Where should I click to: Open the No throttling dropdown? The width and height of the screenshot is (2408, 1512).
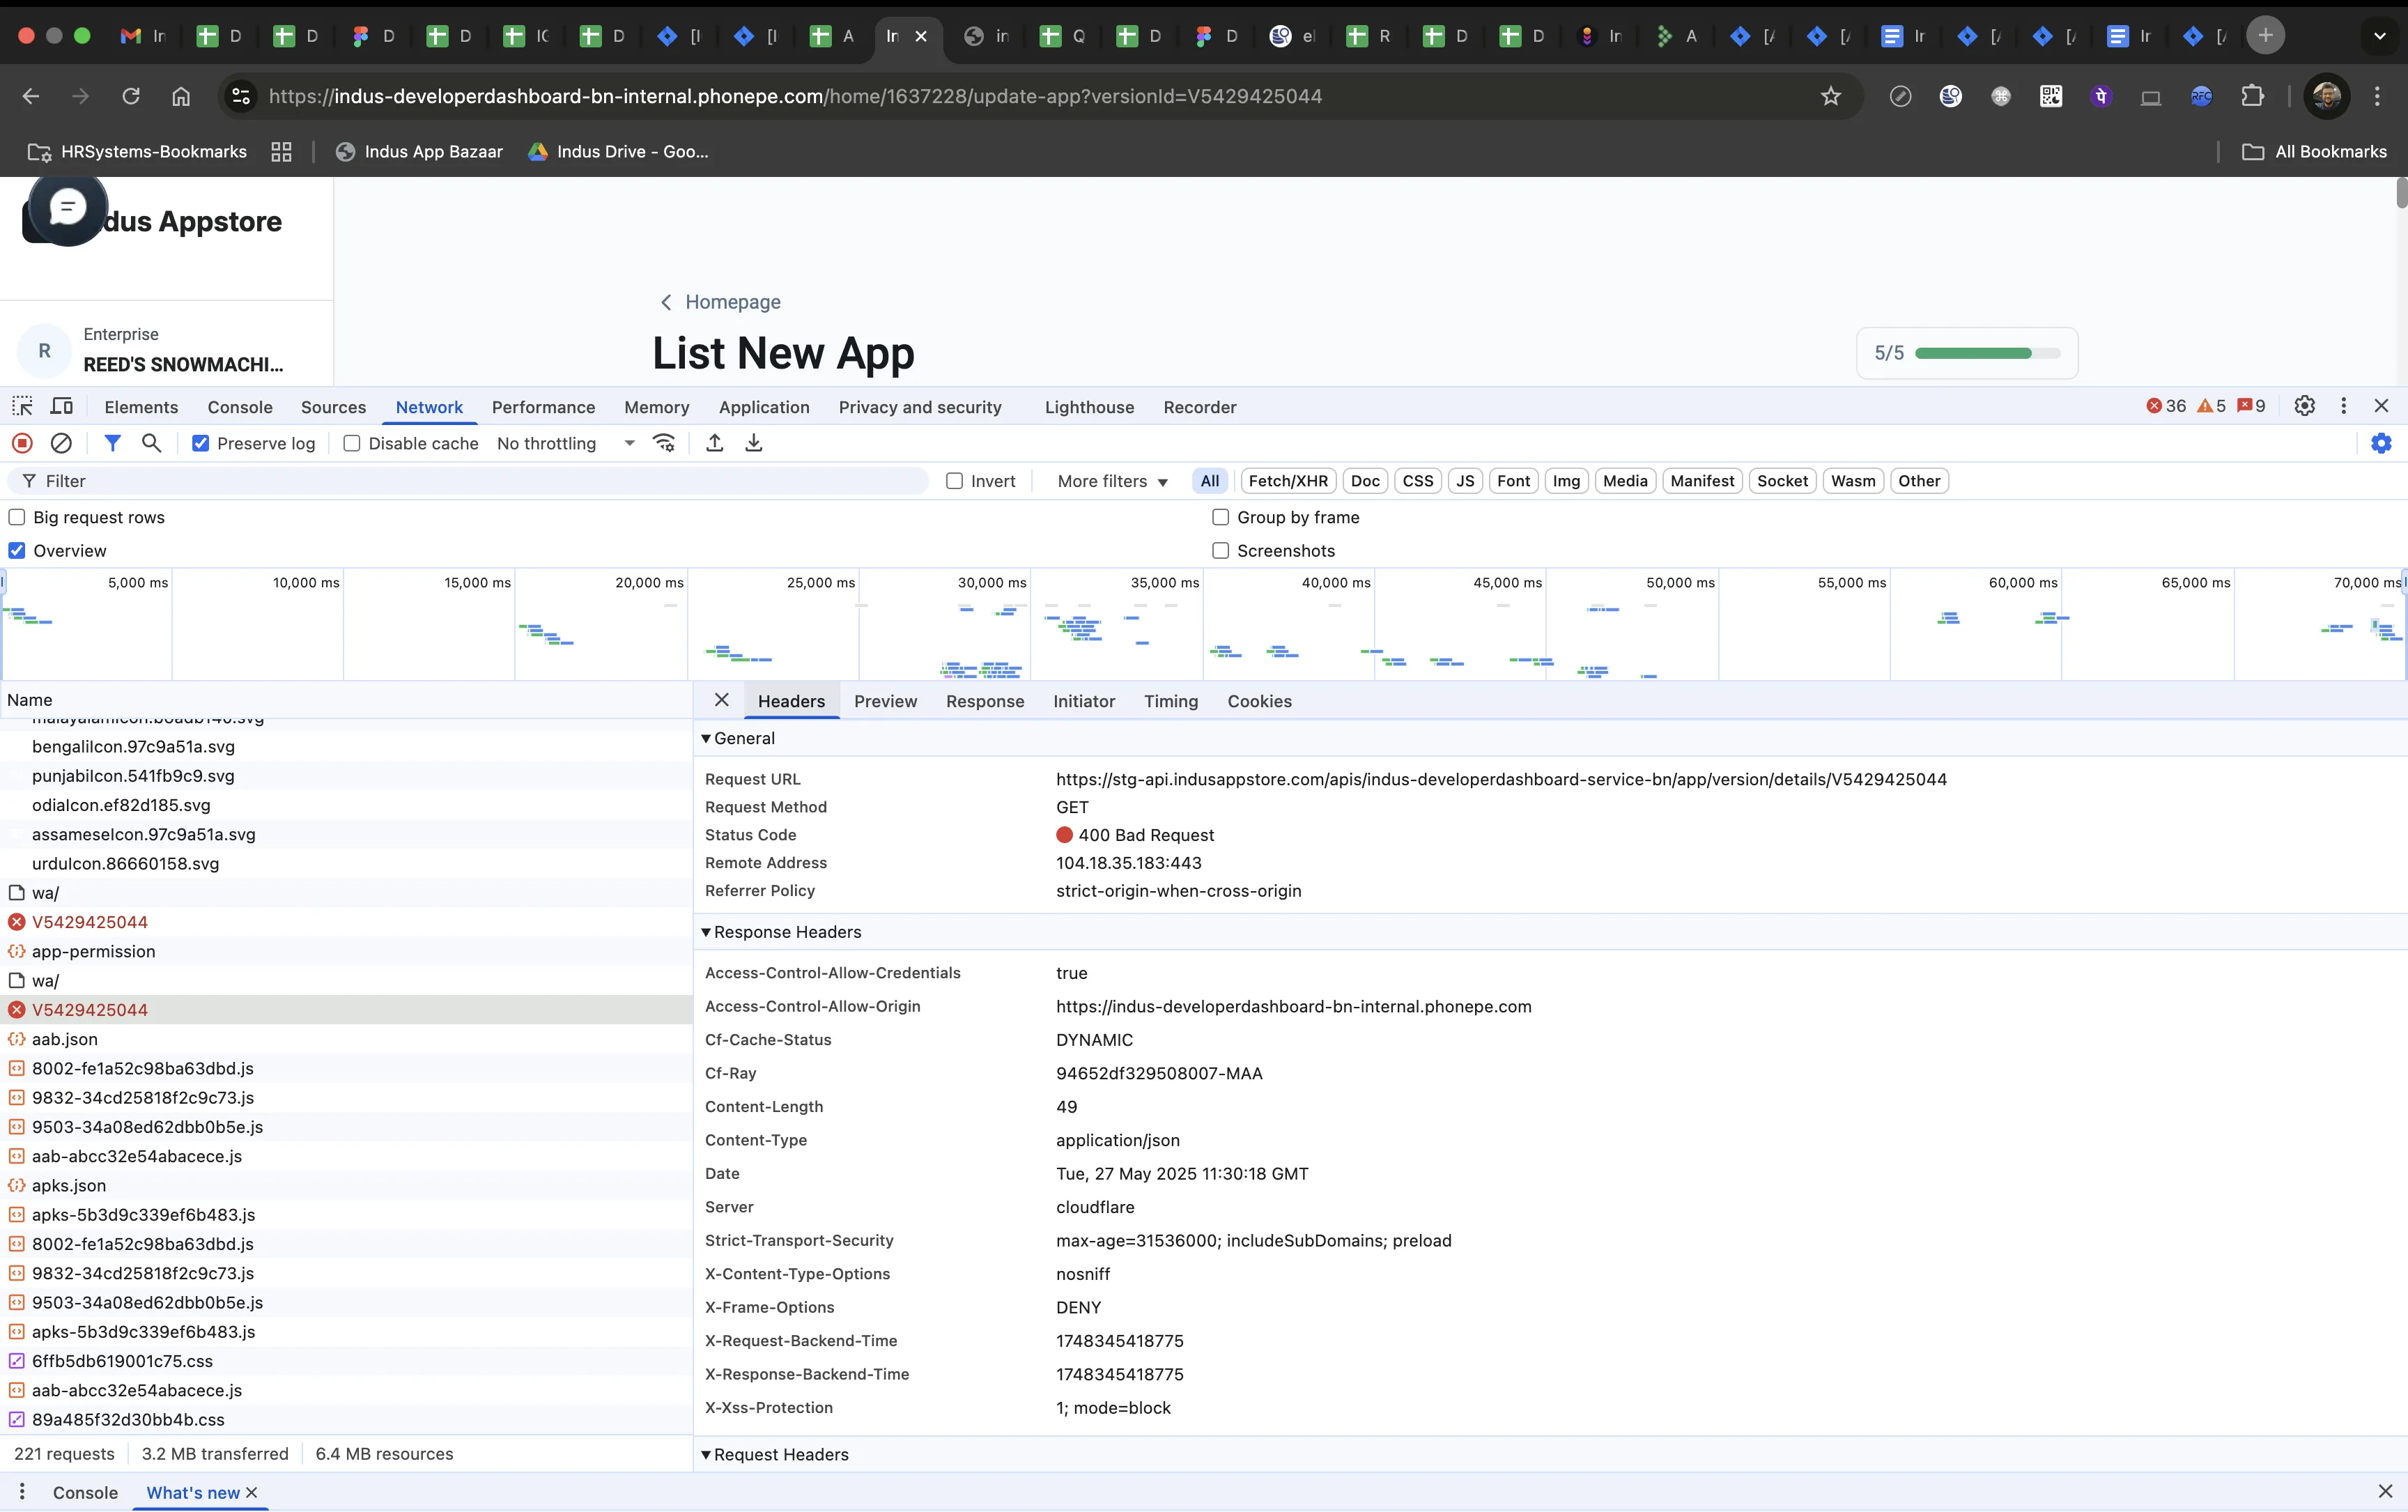point(566,443)
